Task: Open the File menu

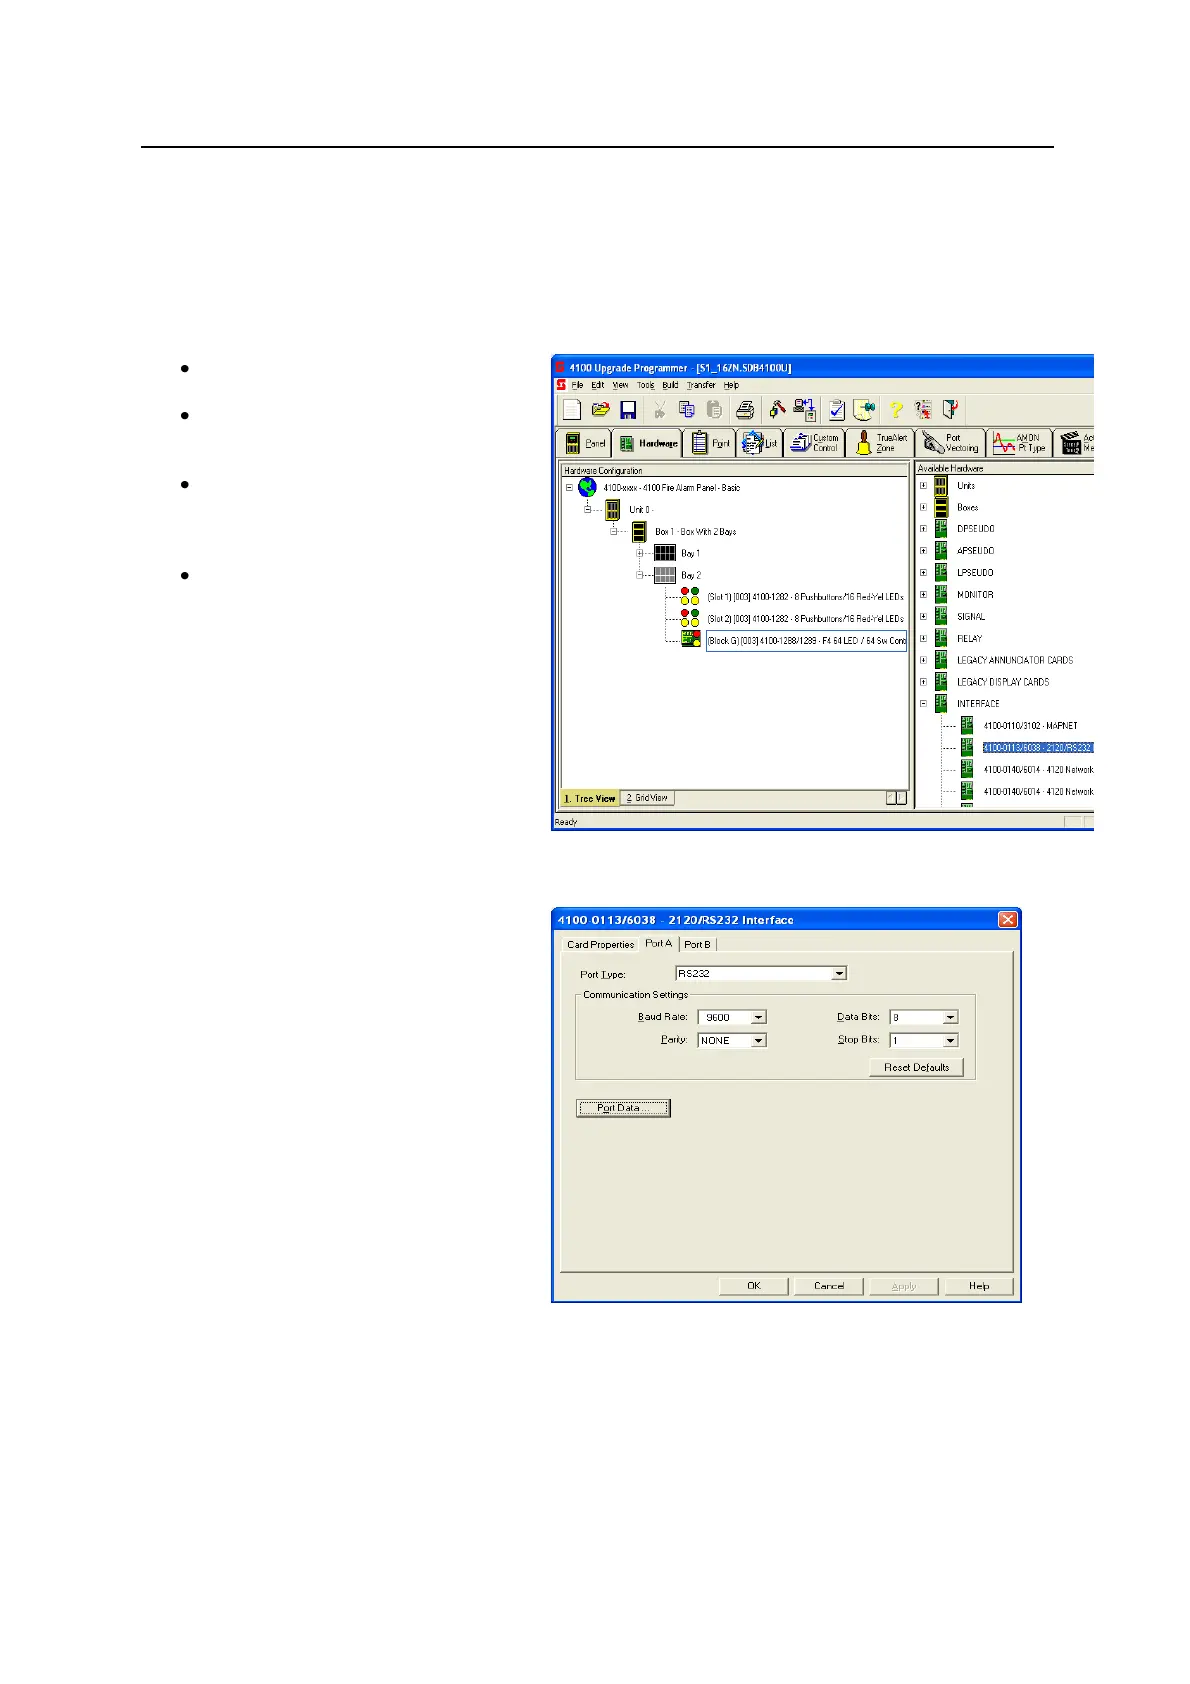Action: point(577,385)
